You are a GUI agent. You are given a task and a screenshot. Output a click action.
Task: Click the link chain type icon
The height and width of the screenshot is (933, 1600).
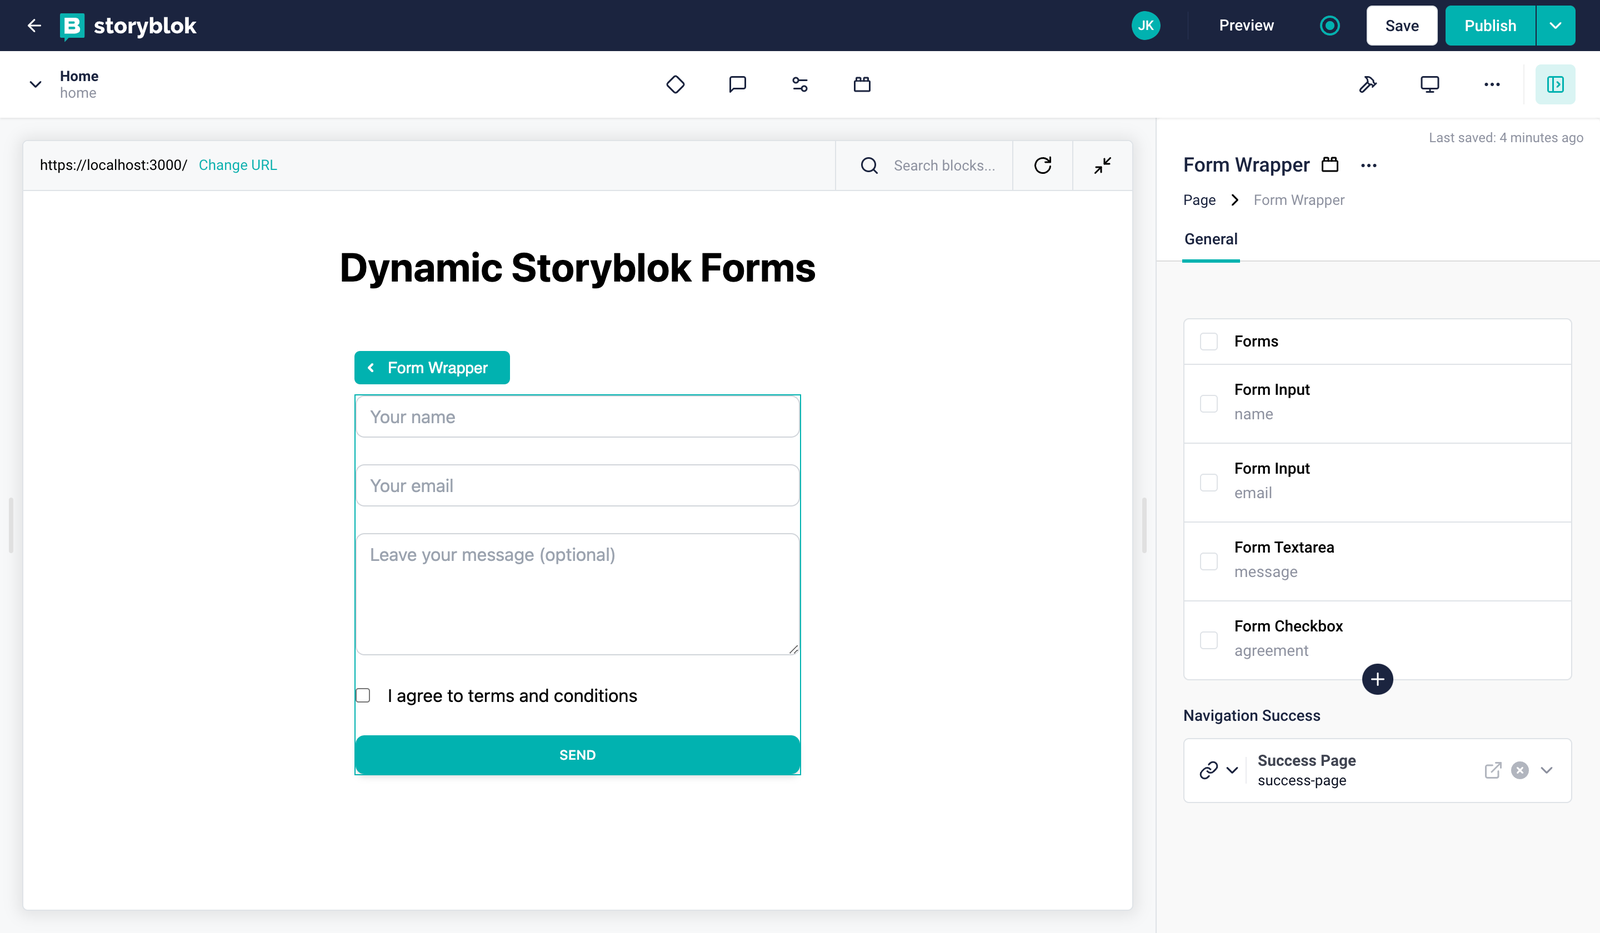pyautogui.click(x=1209, y=770)
